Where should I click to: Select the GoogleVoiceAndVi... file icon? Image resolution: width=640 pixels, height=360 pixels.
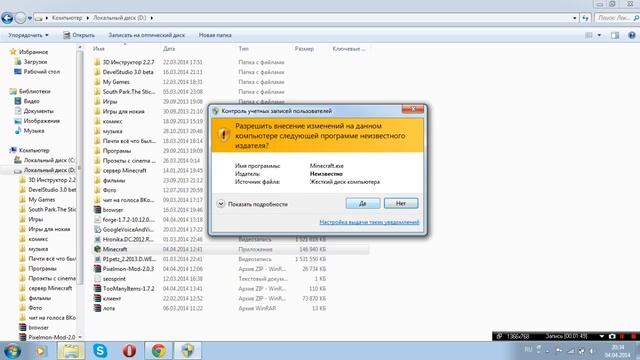click(97, 229)
